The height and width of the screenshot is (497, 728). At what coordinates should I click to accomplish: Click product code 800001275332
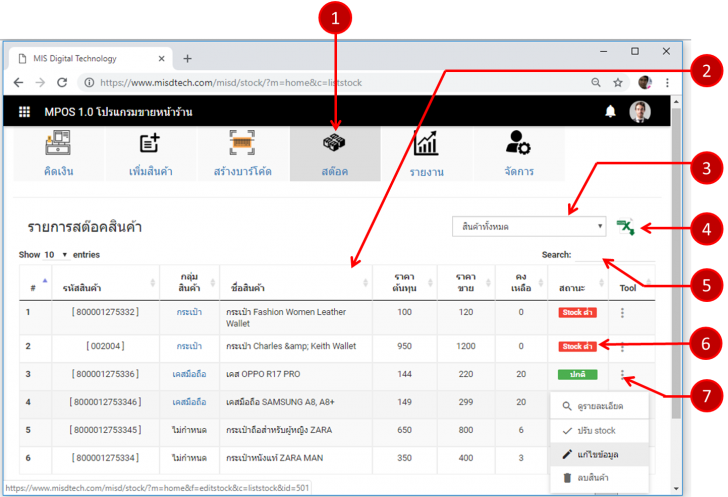coord(105,312)
